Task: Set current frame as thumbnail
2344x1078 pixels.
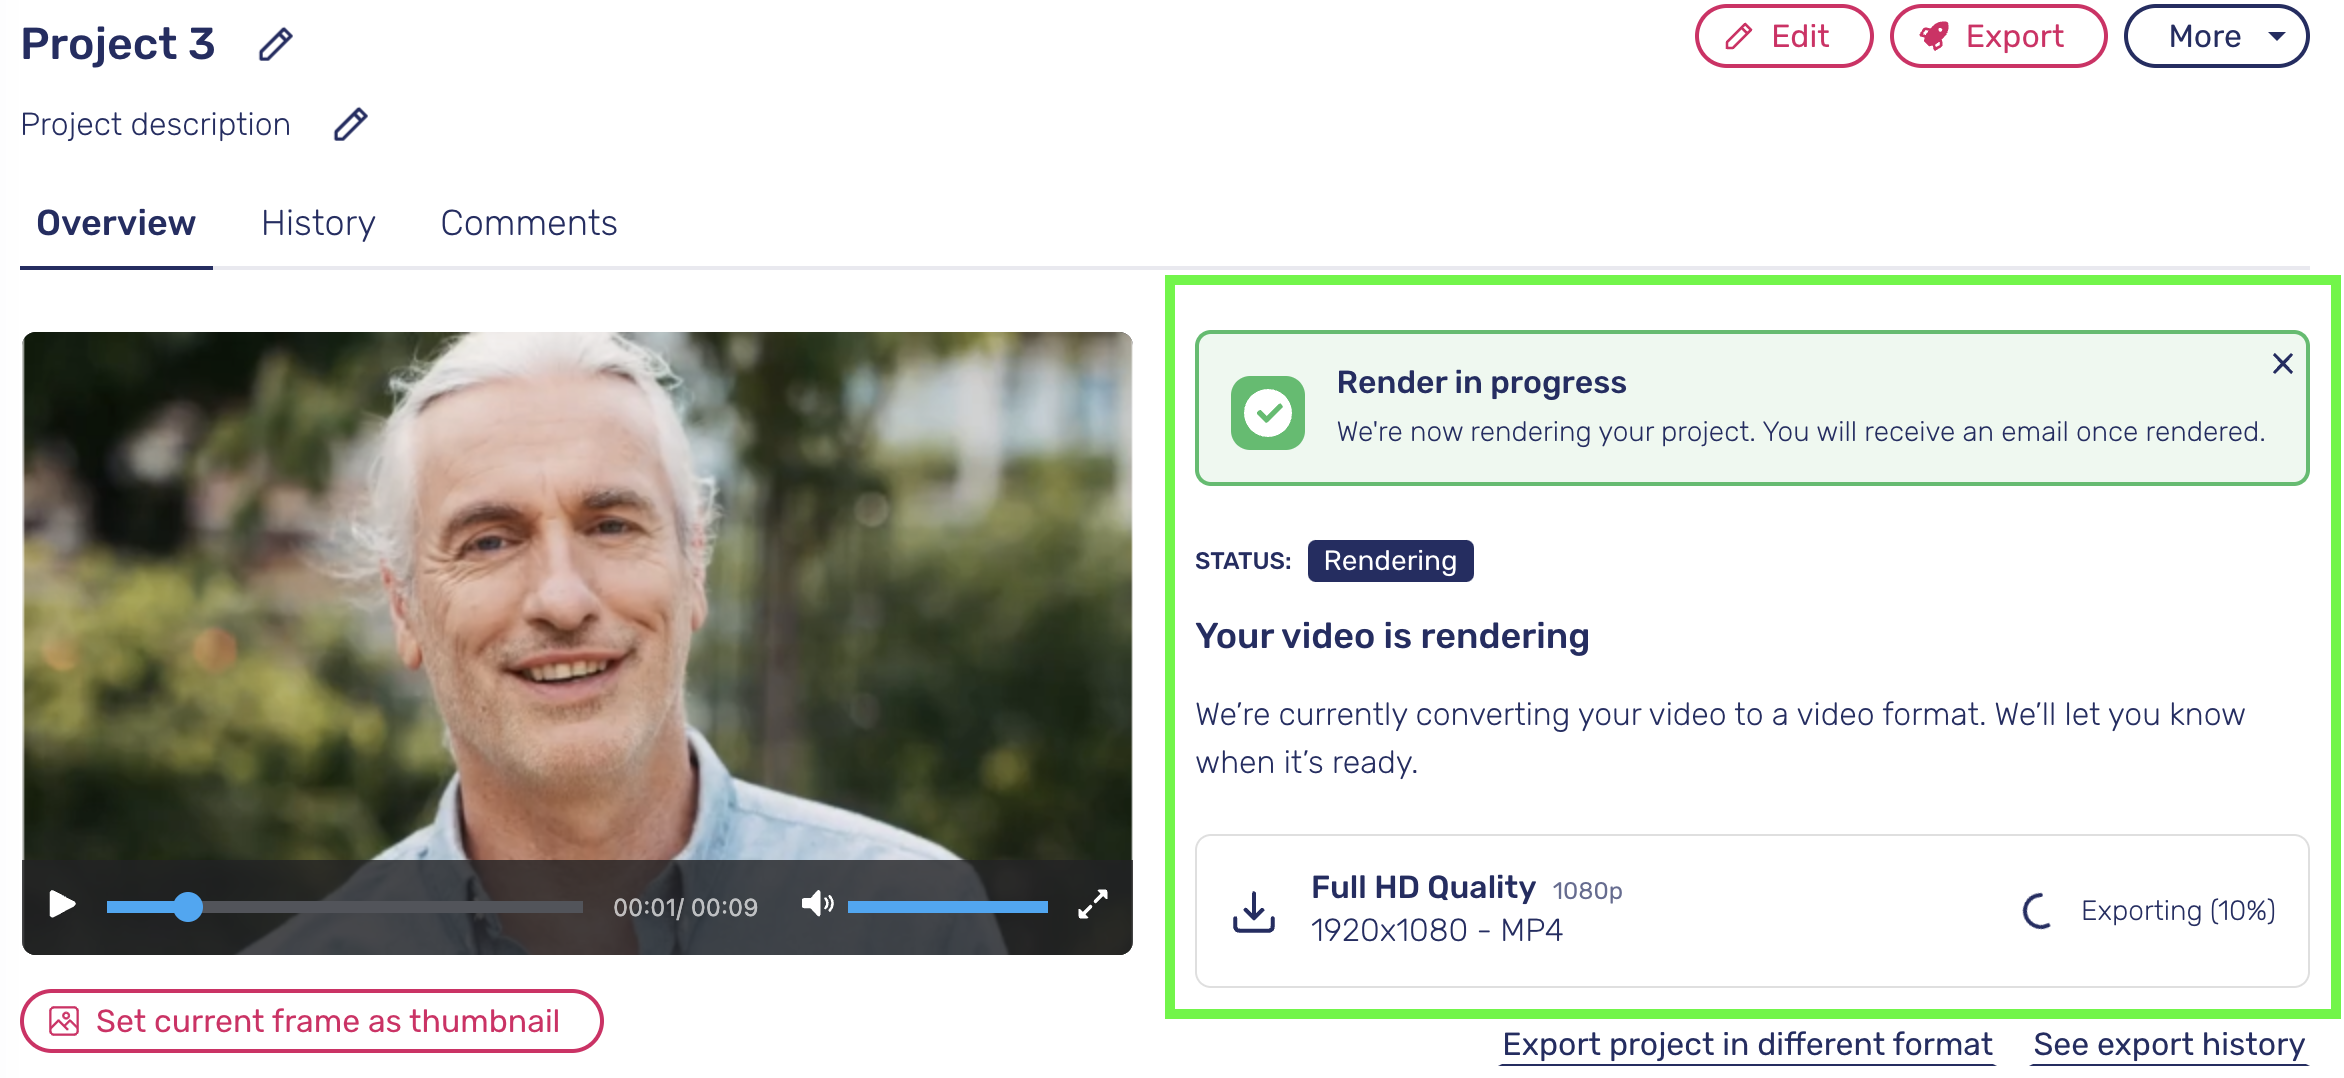Action: pos(311,1021)
